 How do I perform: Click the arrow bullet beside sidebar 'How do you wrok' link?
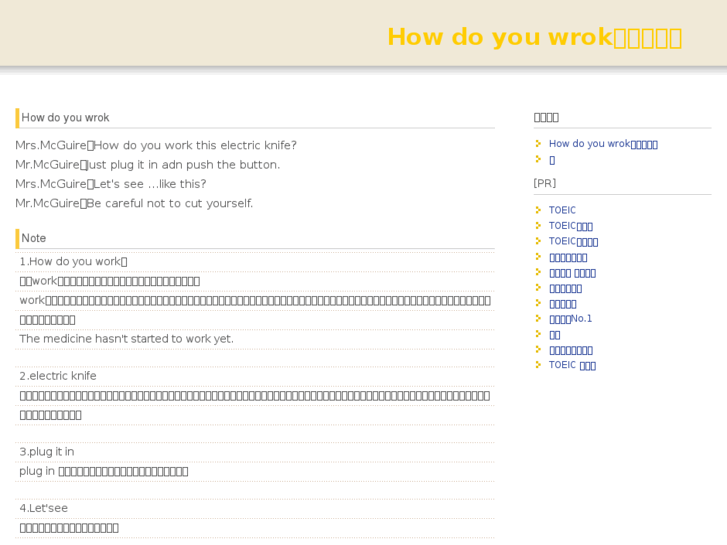[538, 144]
